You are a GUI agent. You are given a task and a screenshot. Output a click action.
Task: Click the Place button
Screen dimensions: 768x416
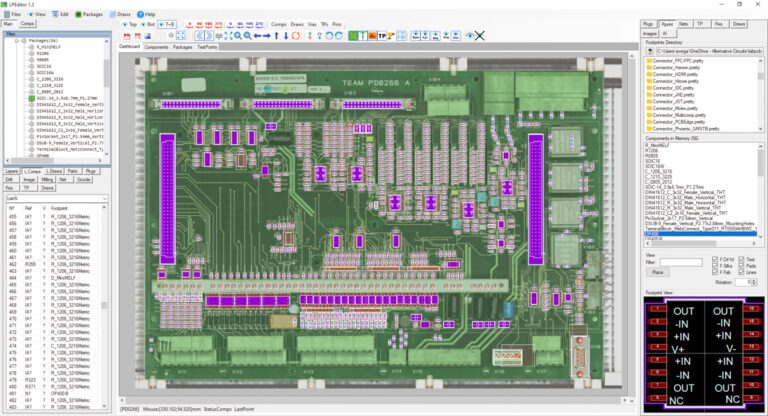tap(657, 272)
